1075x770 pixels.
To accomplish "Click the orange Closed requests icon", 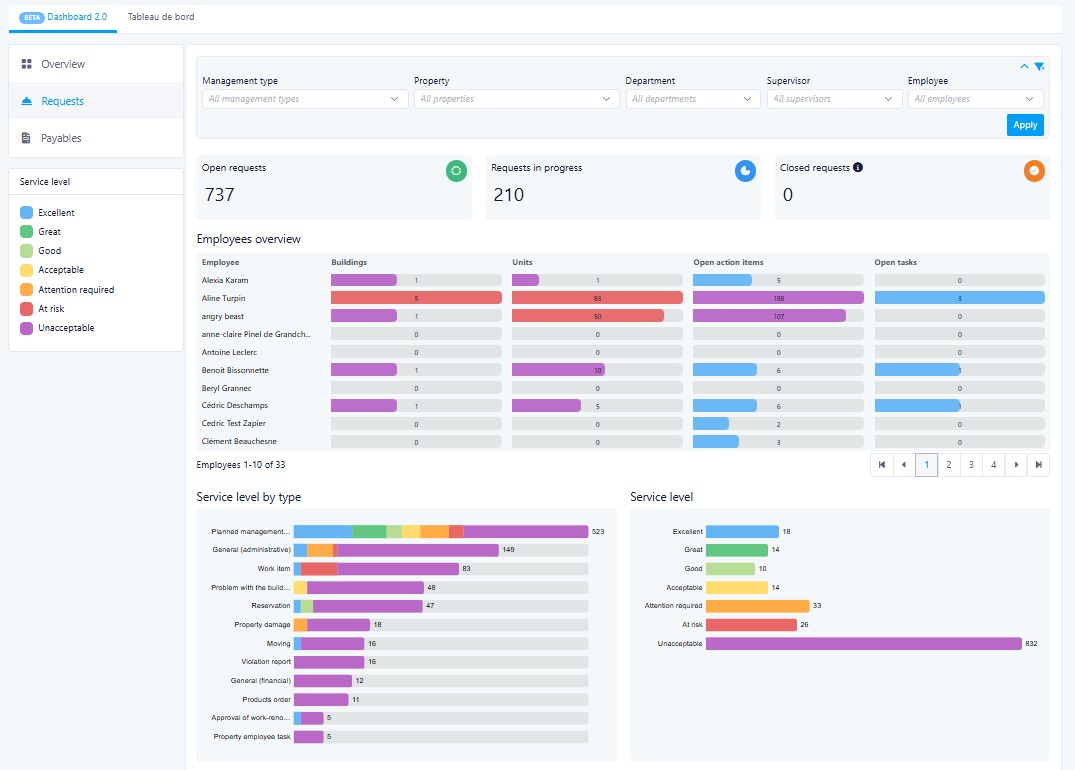I will pyautogui.click(x=1034, y=171).
